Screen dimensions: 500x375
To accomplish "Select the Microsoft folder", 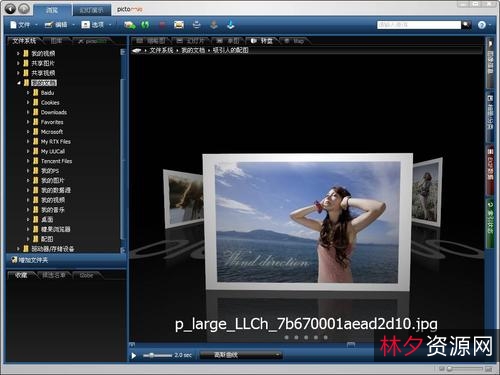I will [x=52, y=132].
